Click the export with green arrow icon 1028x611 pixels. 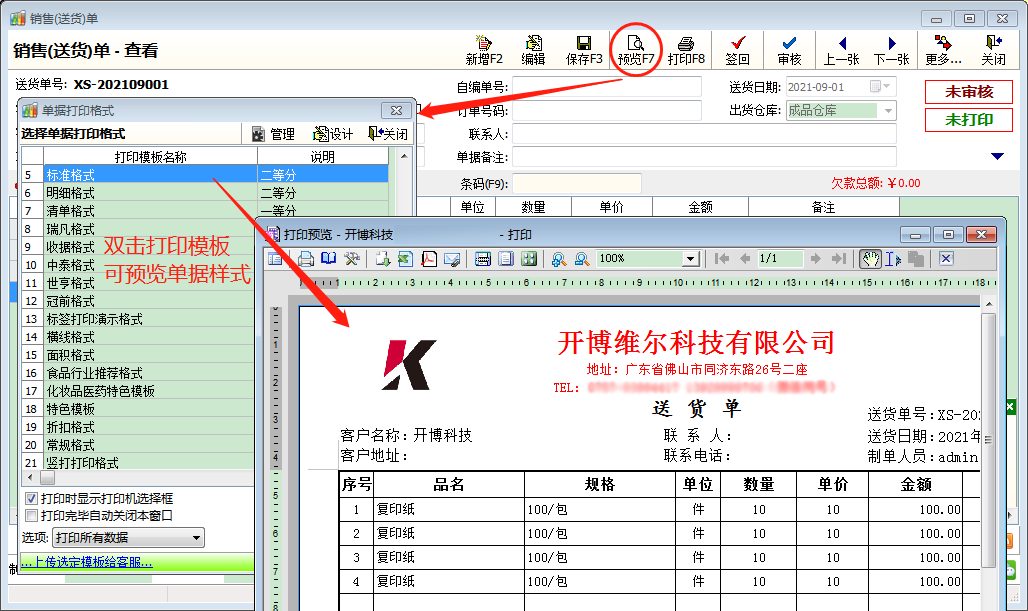[x=382, y=259]
